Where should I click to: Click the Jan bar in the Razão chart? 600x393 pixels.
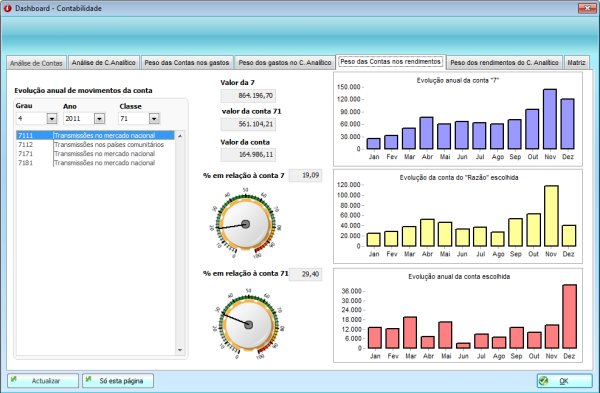373,240
